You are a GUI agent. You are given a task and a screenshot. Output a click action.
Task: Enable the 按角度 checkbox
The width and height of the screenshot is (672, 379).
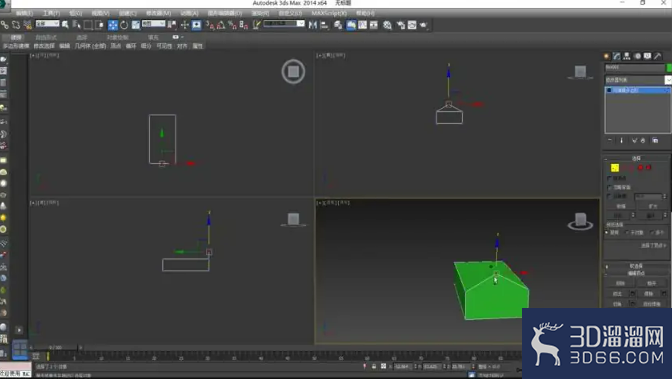click(x=609, y=196)
